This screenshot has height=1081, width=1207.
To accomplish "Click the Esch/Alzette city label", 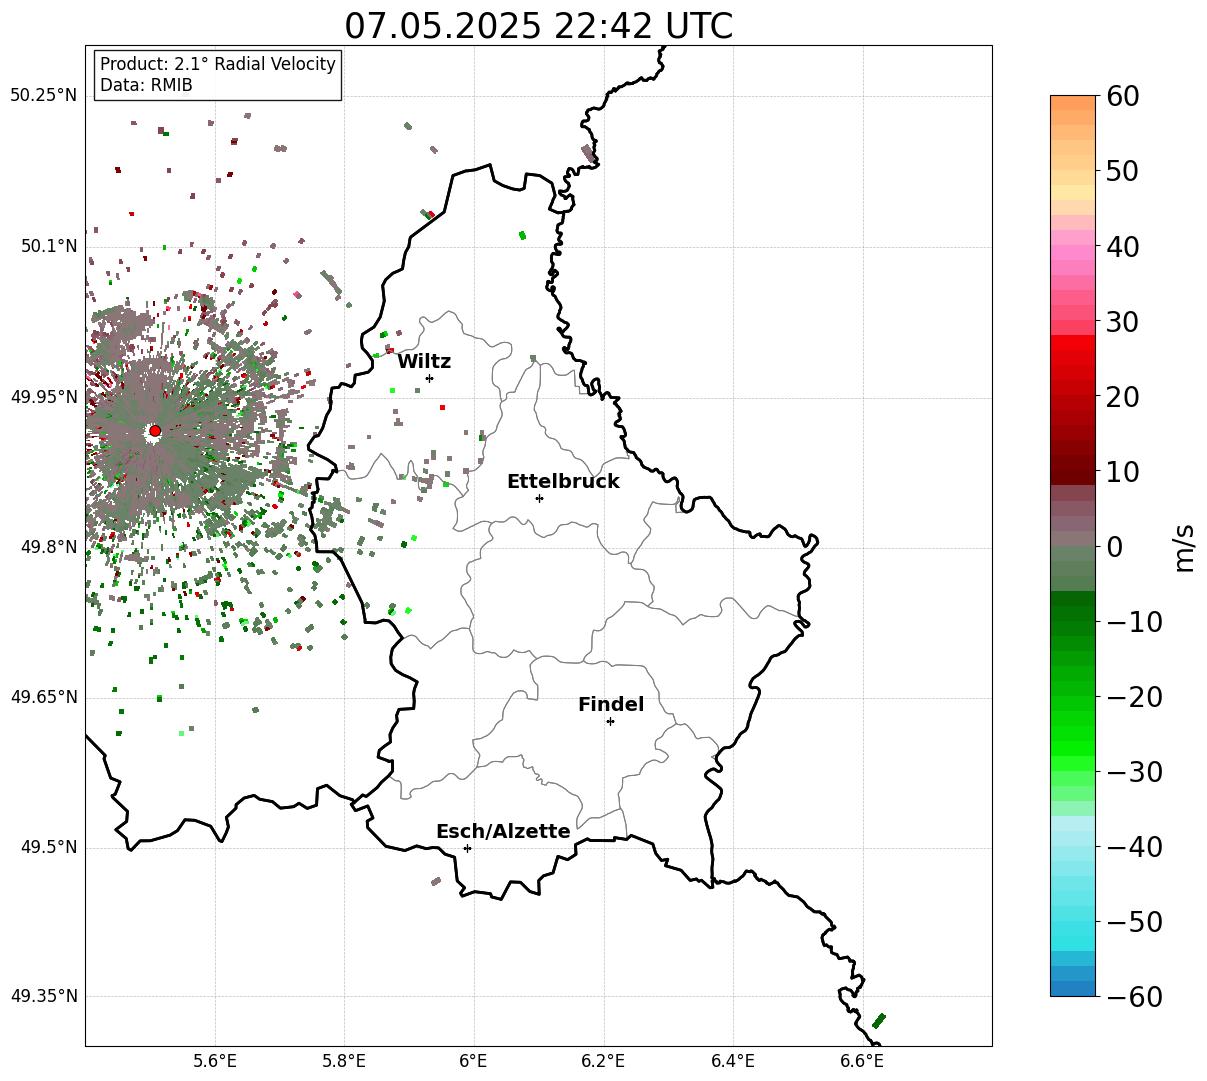I will pyautogui.click(x=503, y=832).
